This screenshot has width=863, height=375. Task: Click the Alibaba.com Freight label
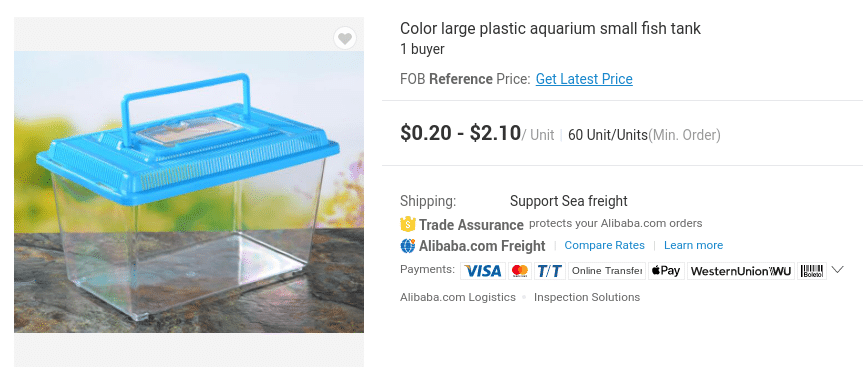[x=482, y=246]
